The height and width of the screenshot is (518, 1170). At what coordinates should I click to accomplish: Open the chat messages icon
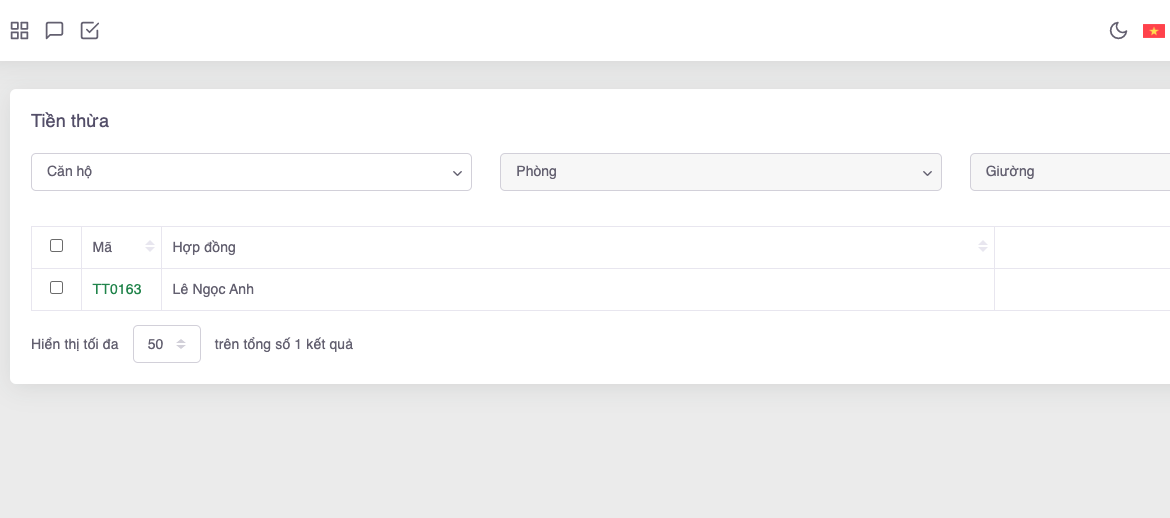(x=55, y=31)
